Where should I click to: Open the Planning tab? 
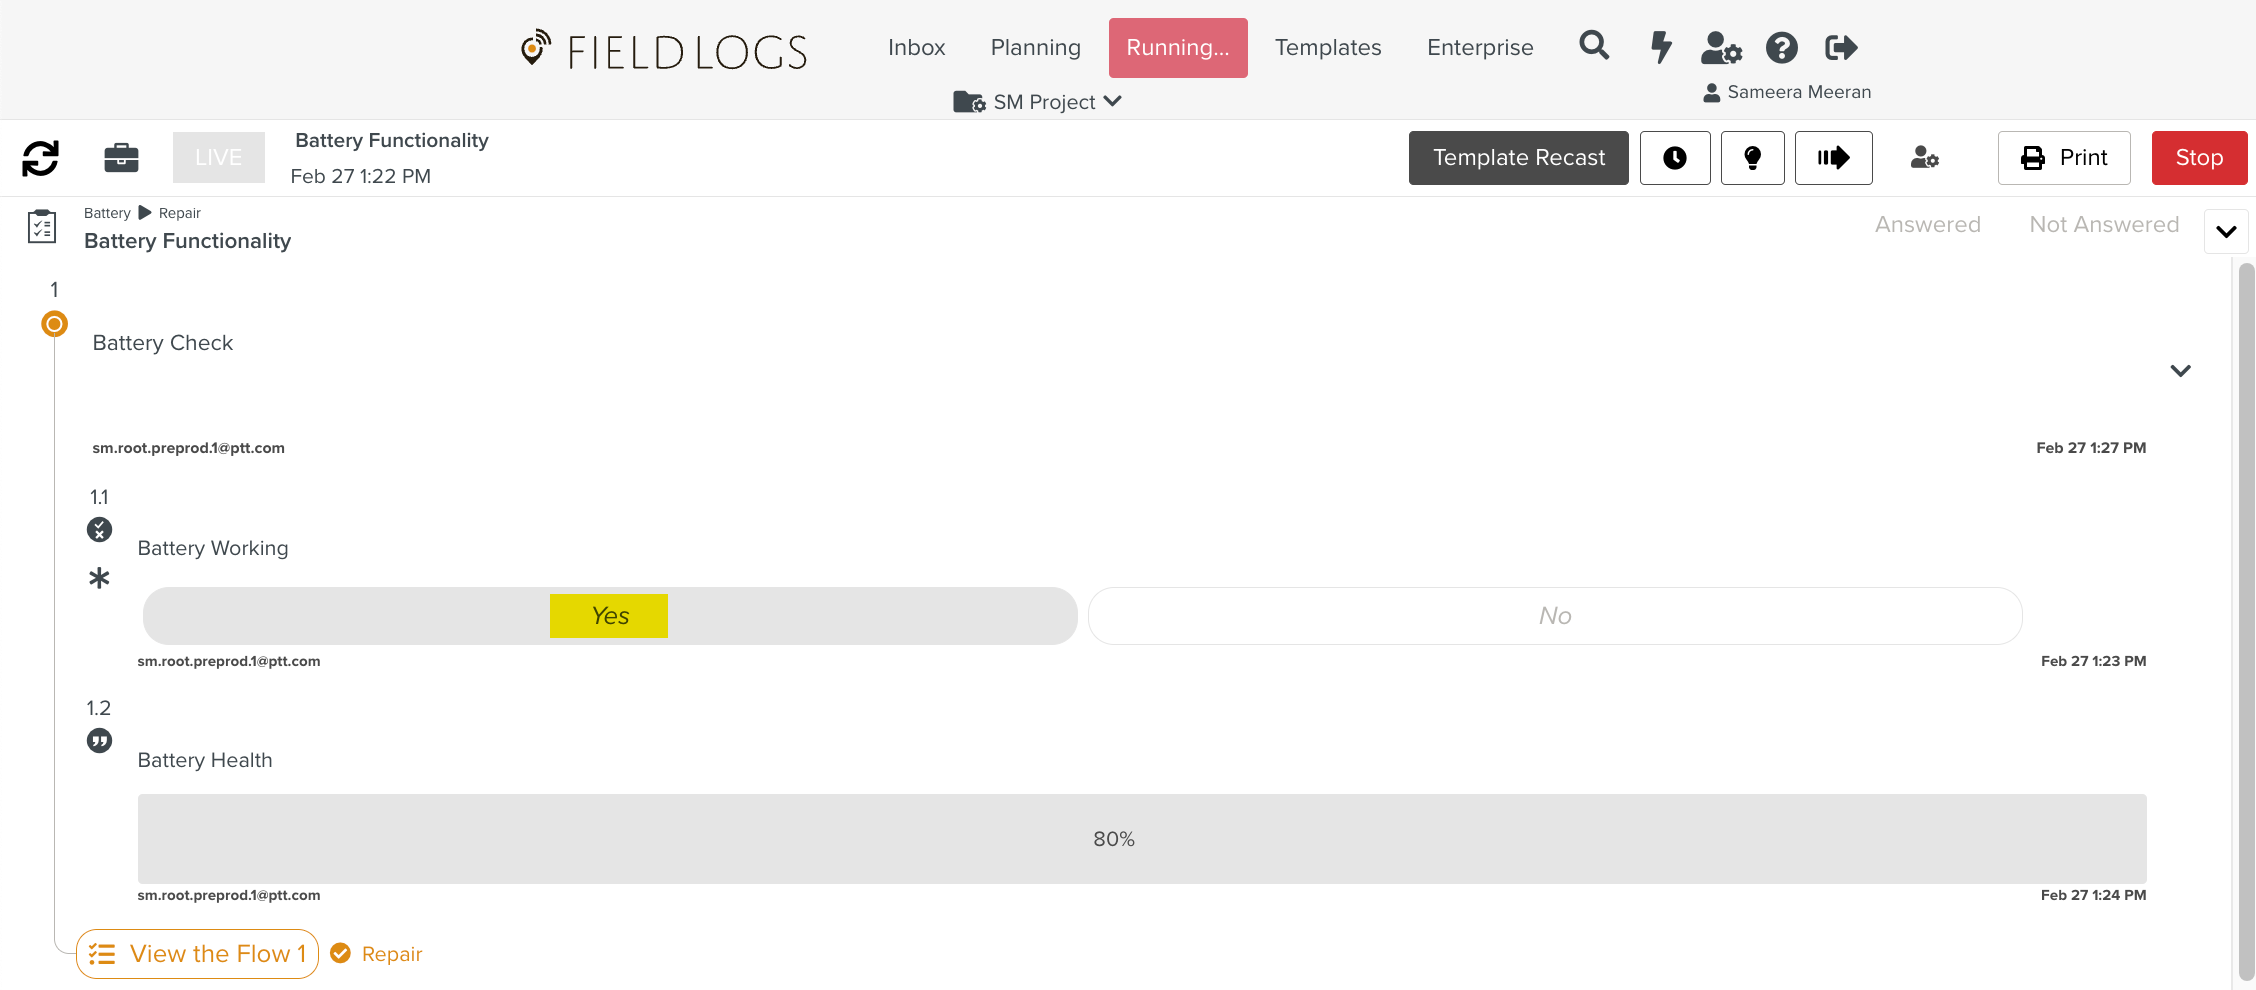point(1035,48)
